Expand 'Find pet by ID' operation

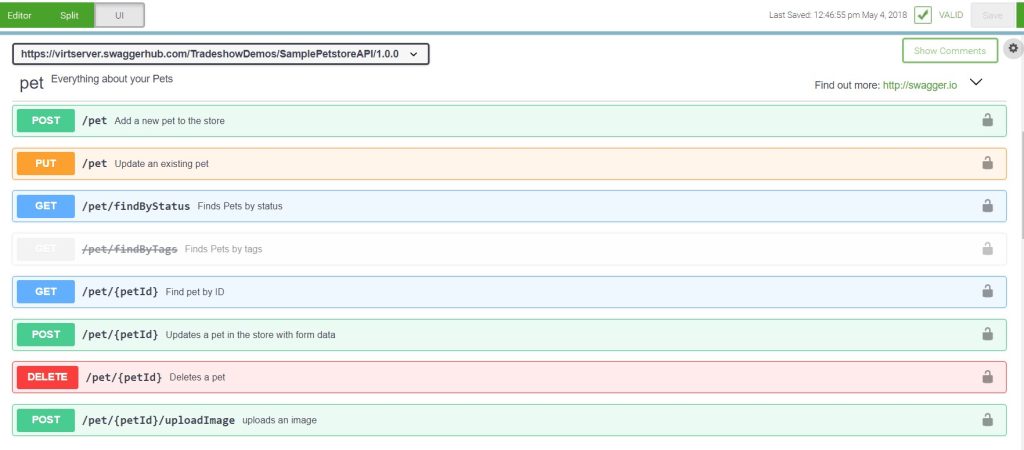pos(509,291)
